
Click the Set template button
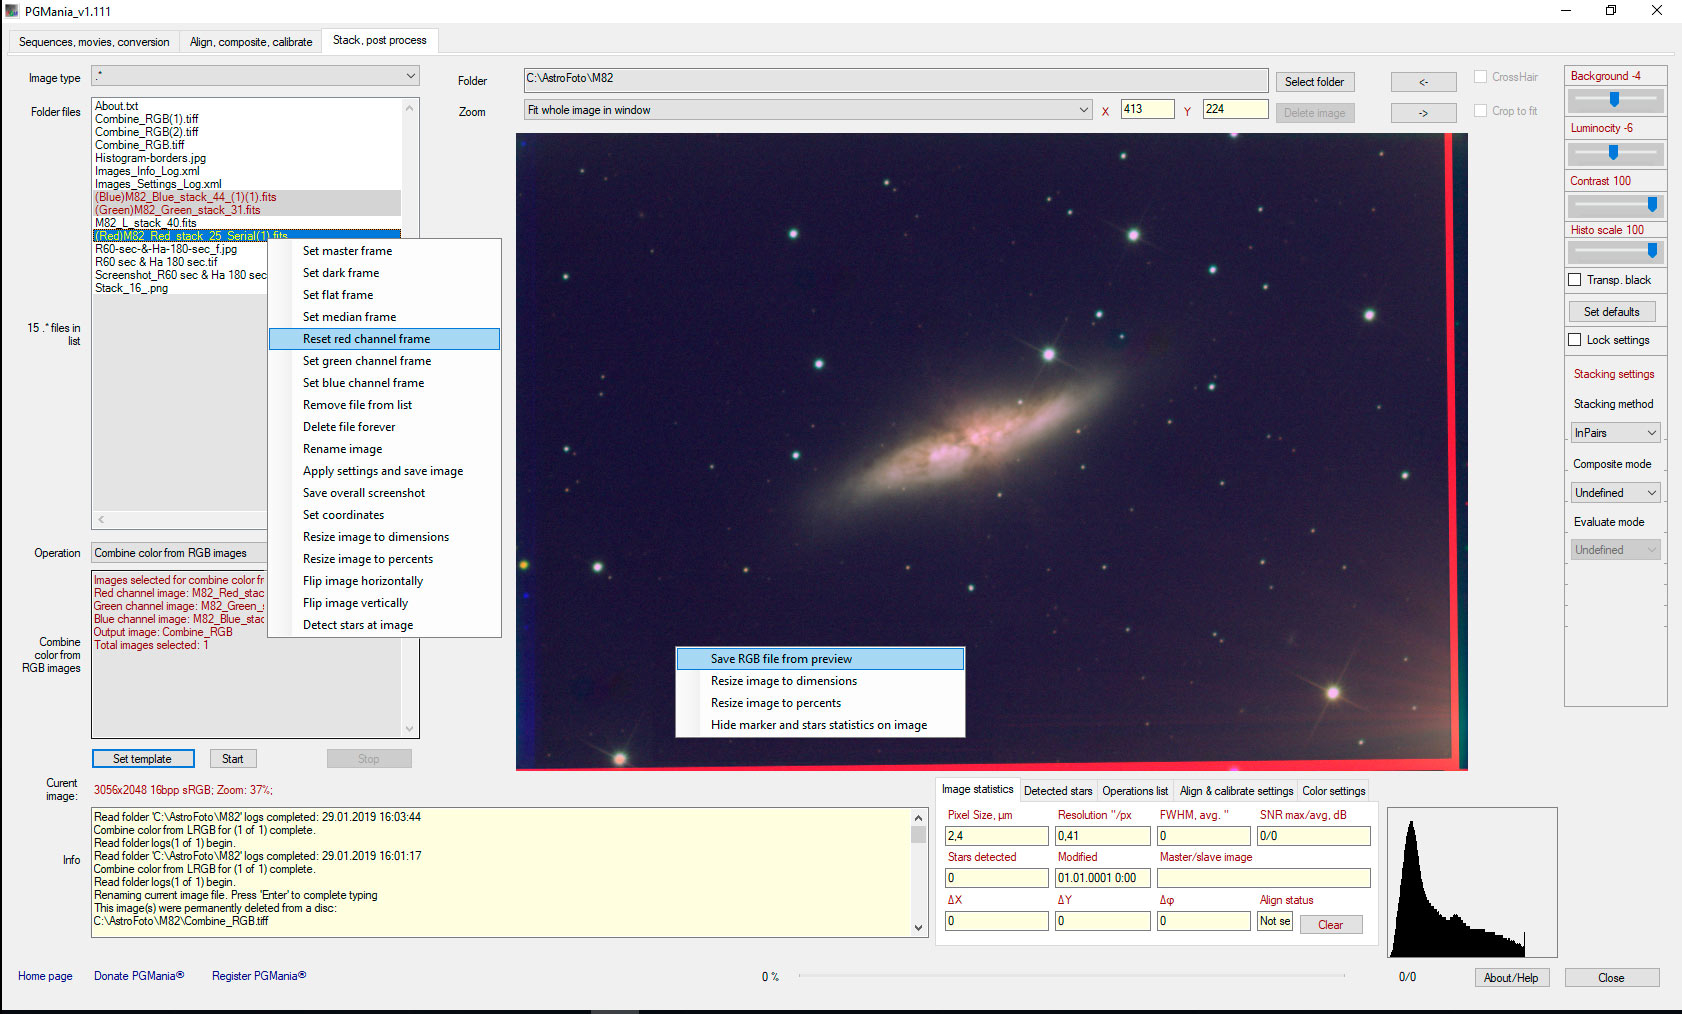point(143,759)
